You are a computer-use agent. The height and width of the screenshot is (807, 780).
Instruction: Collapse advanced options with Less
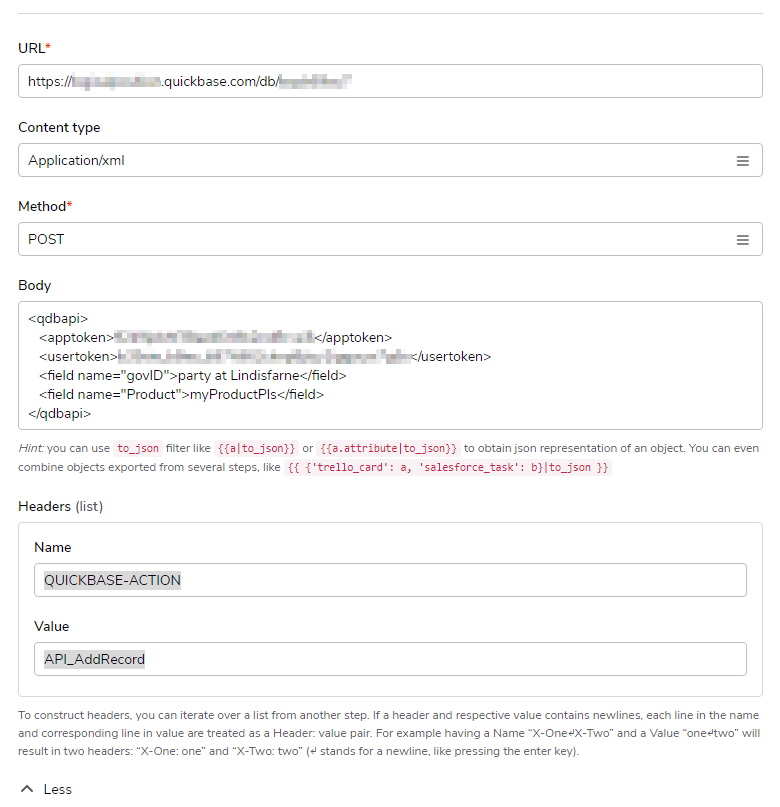(x=57, y=789)
